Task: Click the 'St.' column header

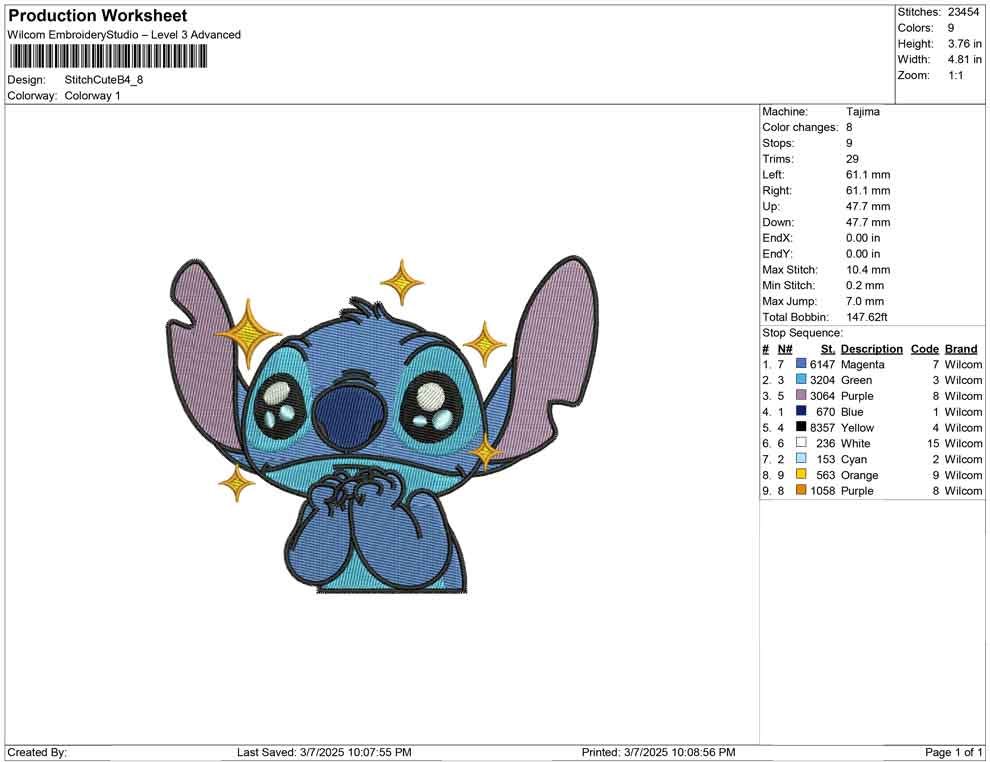Action: (x=828, y=348)
